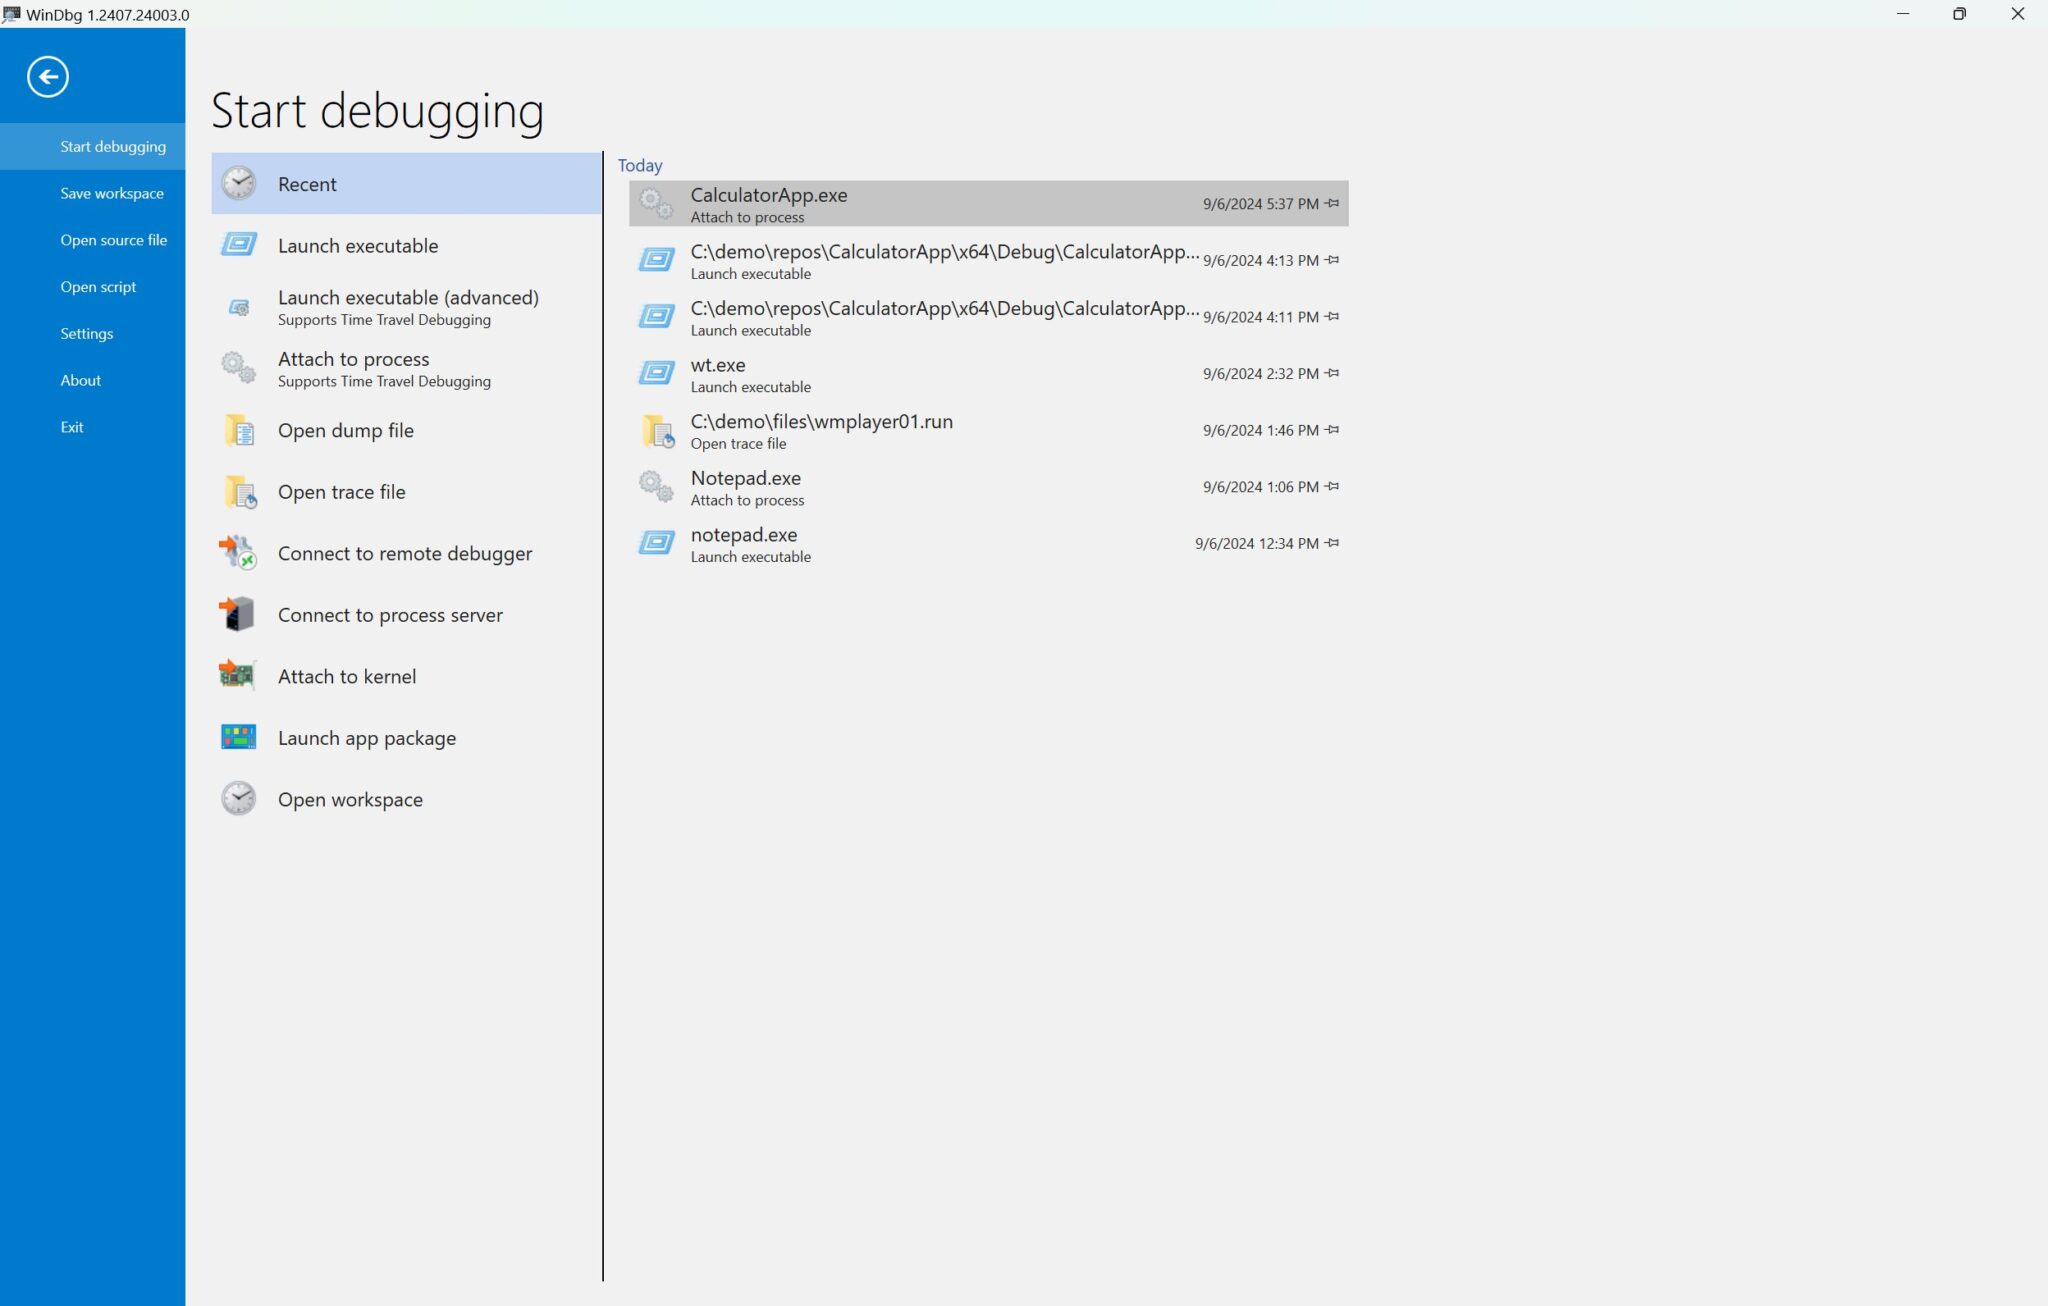Screen dimensions: 2048x1306
Task: Select About in the sidebar
Action: 80,380
